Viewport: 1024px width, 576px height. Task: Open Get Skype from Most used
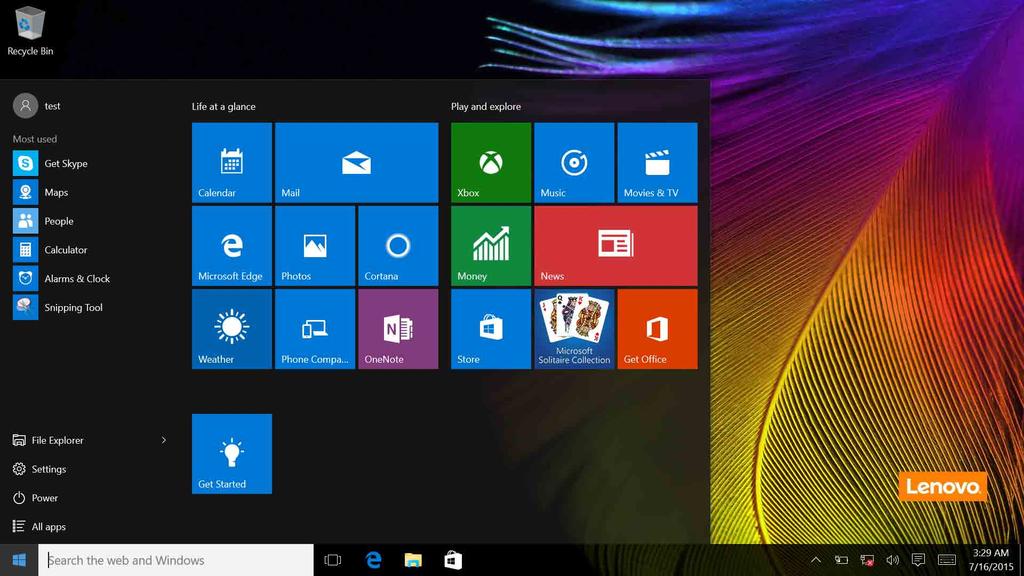90,163
